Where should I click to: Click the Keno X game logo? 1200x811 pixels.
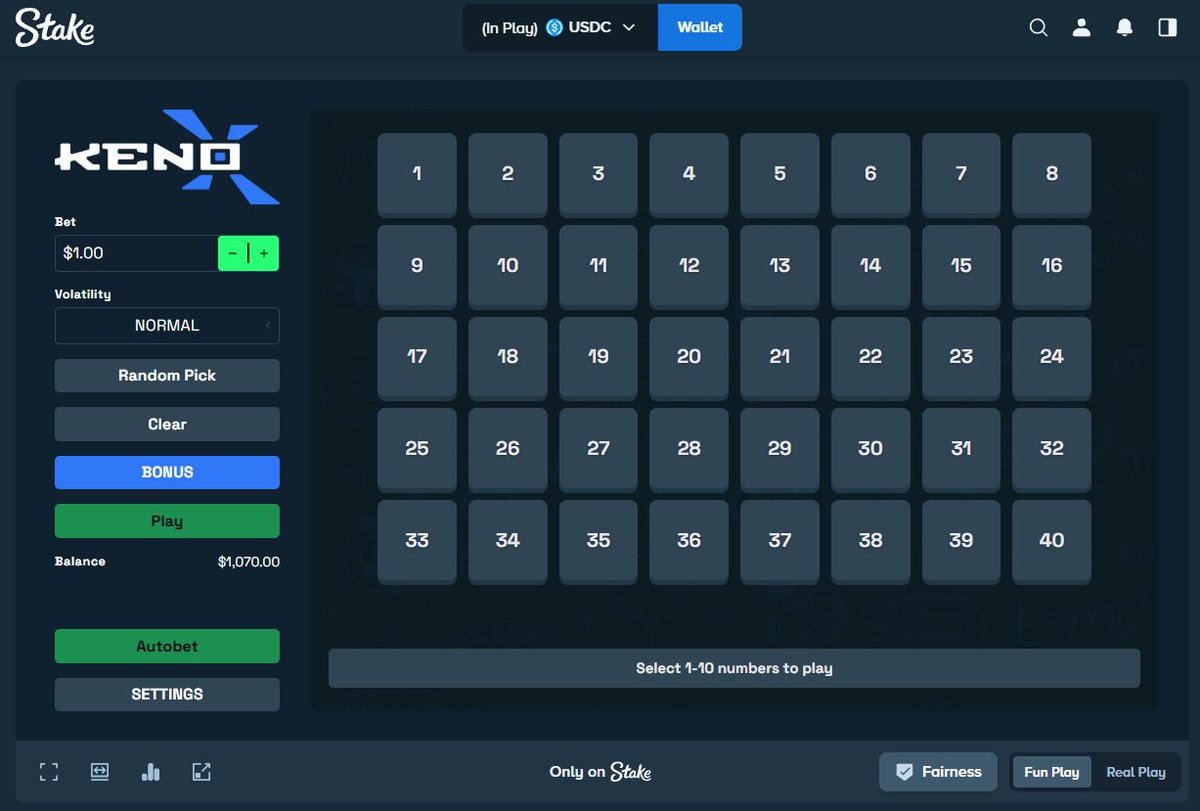click(167, 157)
